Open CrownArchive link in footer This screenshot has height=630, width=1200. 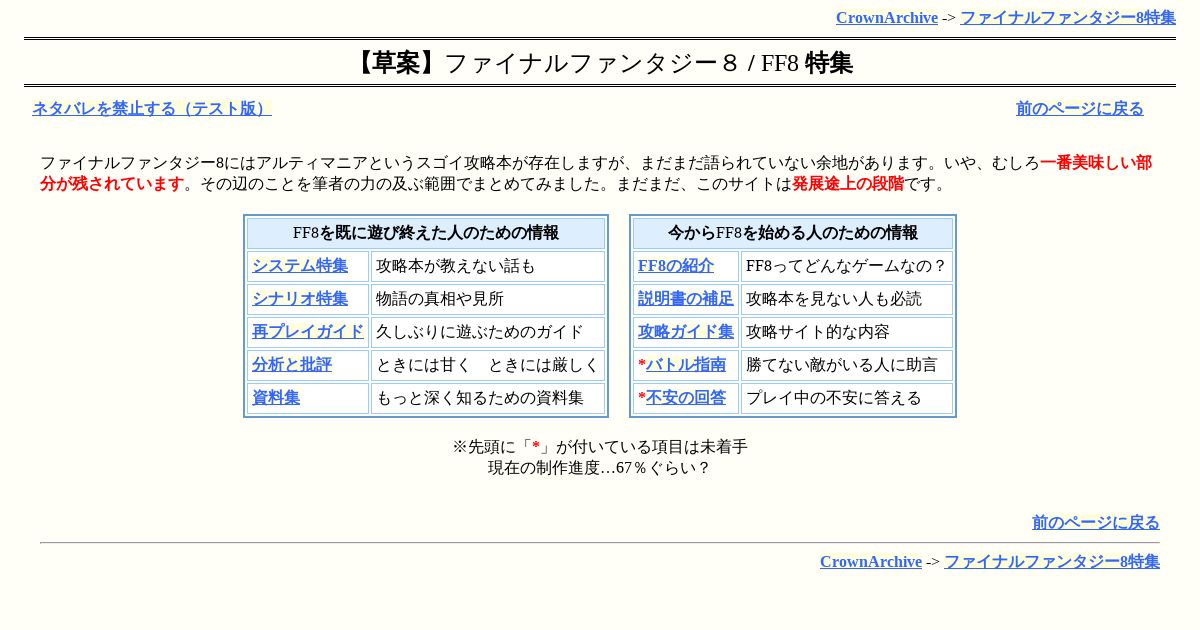click(x=870, y=562)
